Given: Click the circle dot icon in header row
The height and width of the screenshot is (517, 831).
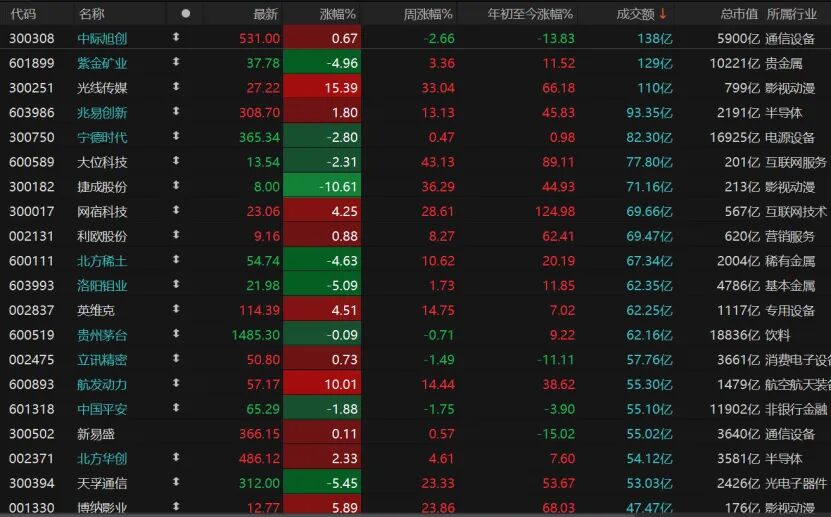Looking at the screenshot, I should click(x=185, y=14).
